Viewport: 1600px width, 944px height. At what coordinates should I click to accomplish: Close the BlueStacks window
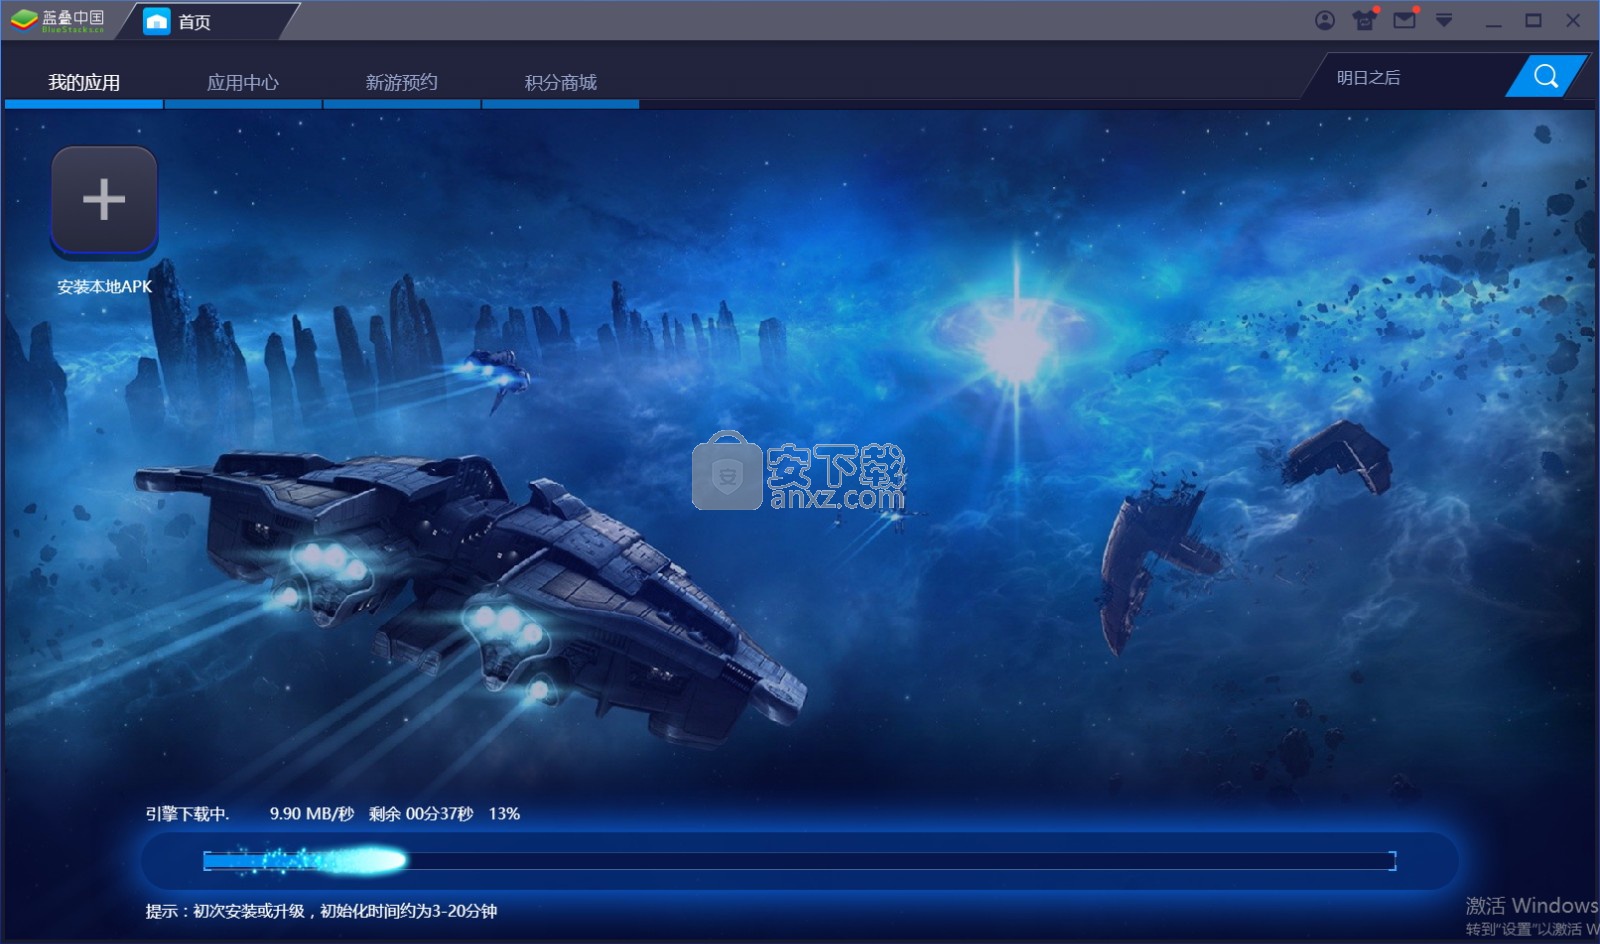pos(1573,21)
